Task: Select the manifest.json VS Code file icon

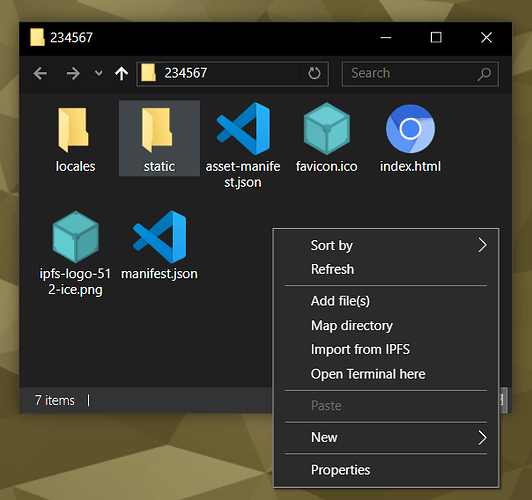Action: click(x=159, y=236)
